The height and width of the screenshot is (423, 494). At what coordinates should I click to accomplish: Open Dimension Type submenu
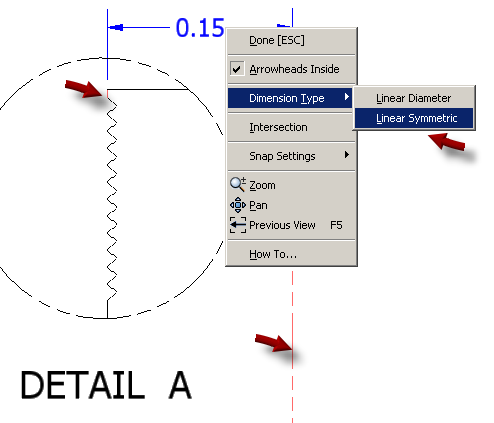(x=290, y=98)
